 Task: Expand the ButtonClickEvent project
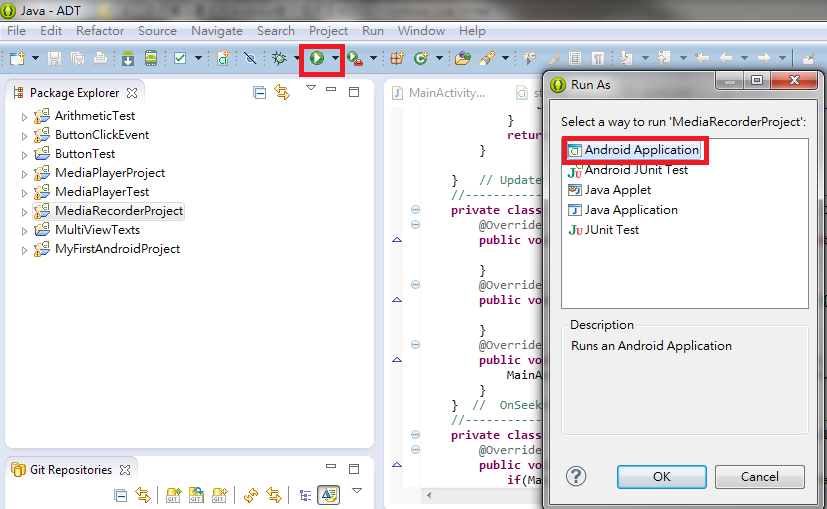(24, 136)
